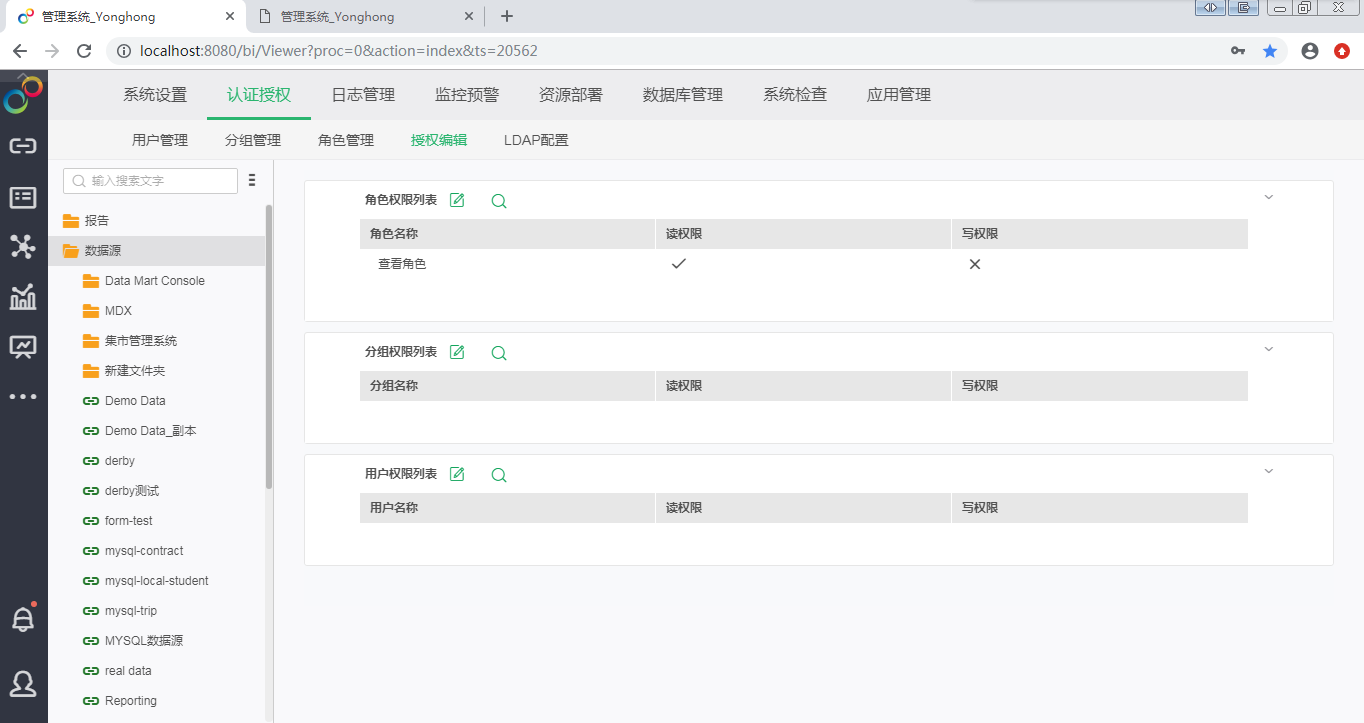Open the network node sidebar icon
This screenshot has height=723, width=1364.
23,246
